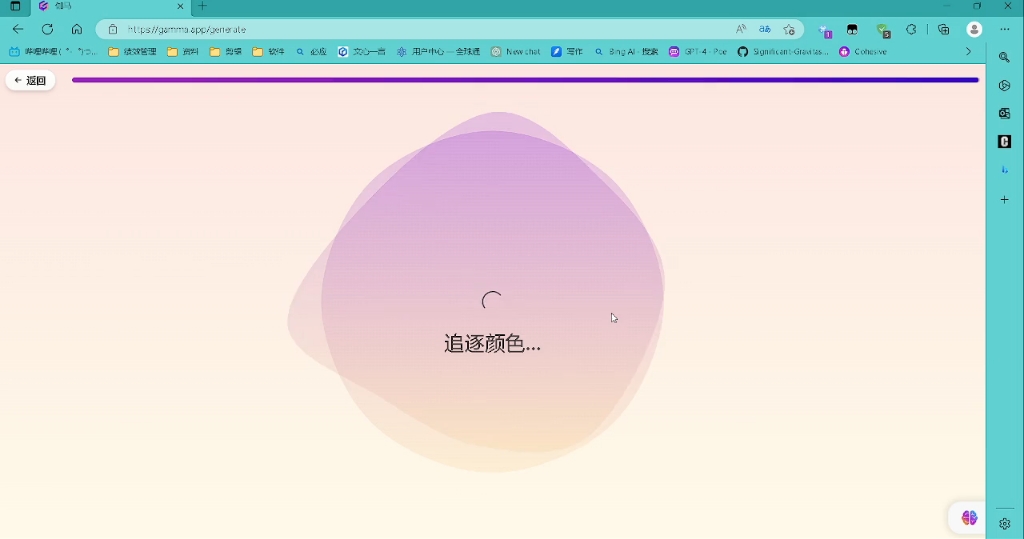Select the Gamma browser tab

(111, 7)
